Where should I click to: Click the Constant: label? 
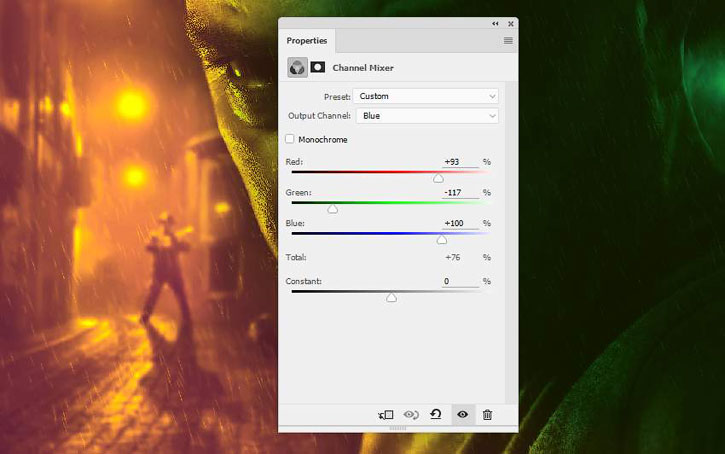pos(303,281)
